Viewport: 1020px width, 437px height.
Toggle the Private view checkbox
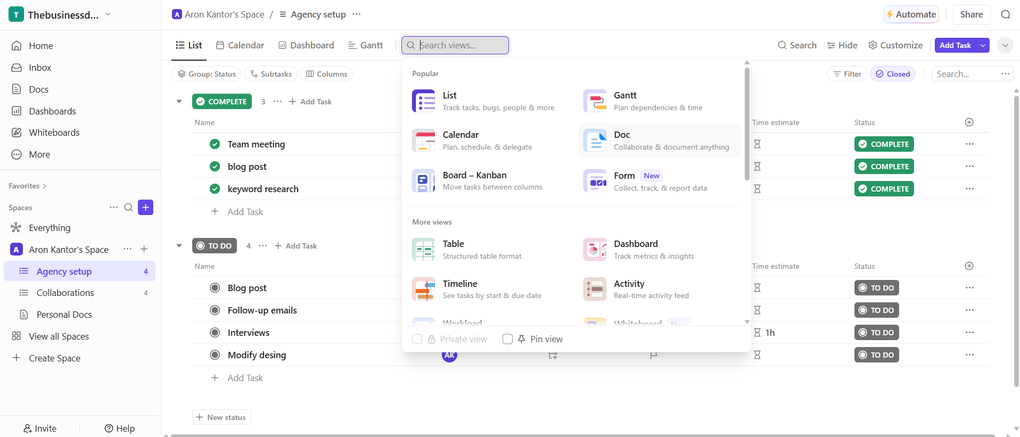click(x=417, y=339)
